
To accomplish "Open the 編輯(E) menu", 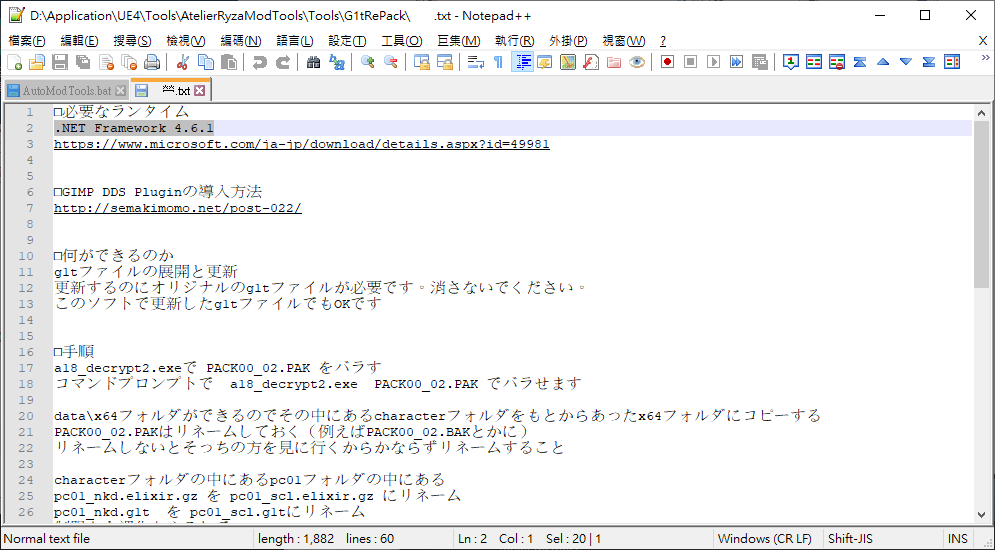I will point(79,41).
